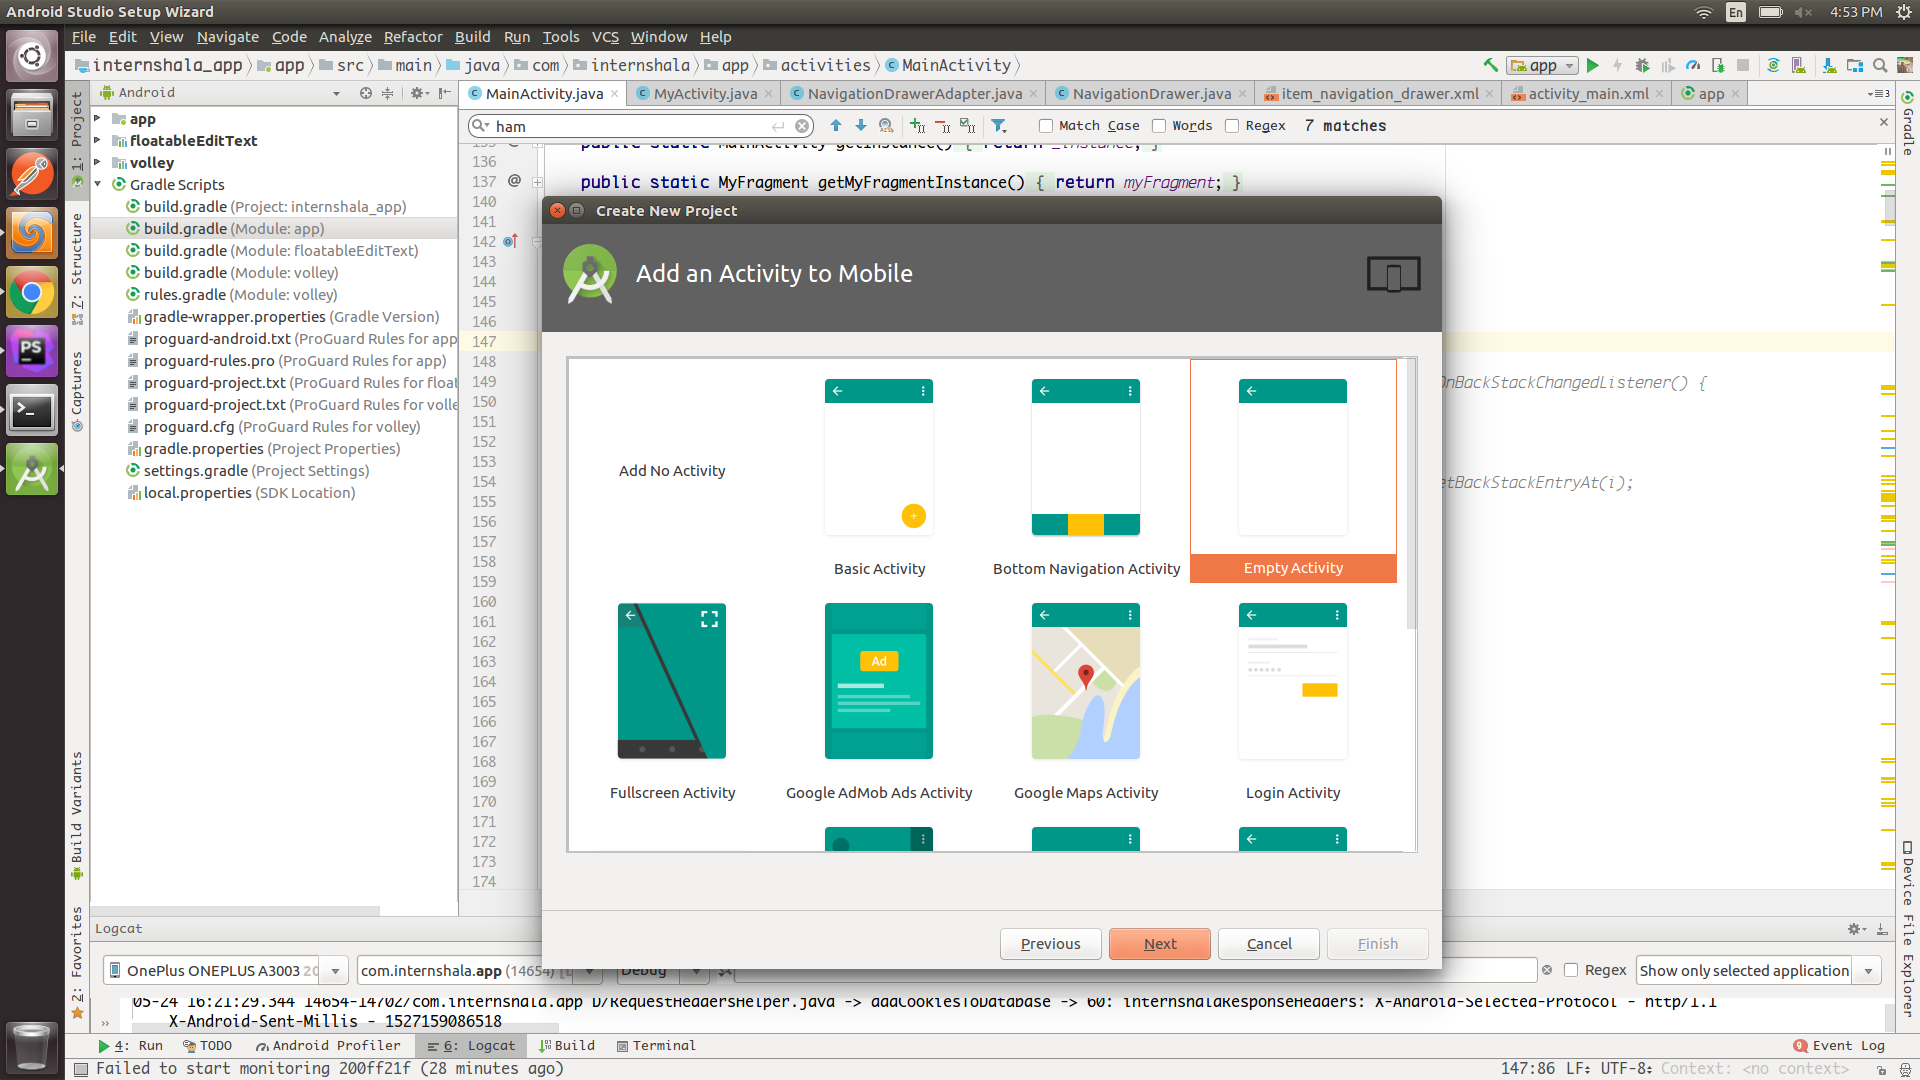Screen dimensions: 1920x1080
Task: Open Google Chrome from the dock
Action: point(32,293)
